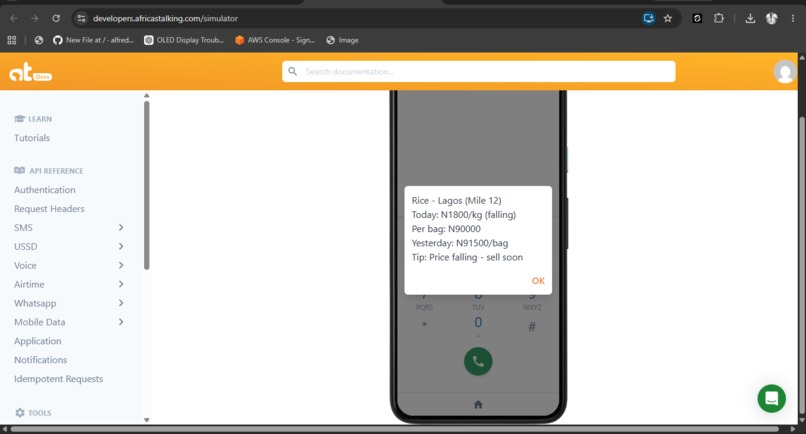Open the OLED Display Troub... bookmark

tap(184, 40)
